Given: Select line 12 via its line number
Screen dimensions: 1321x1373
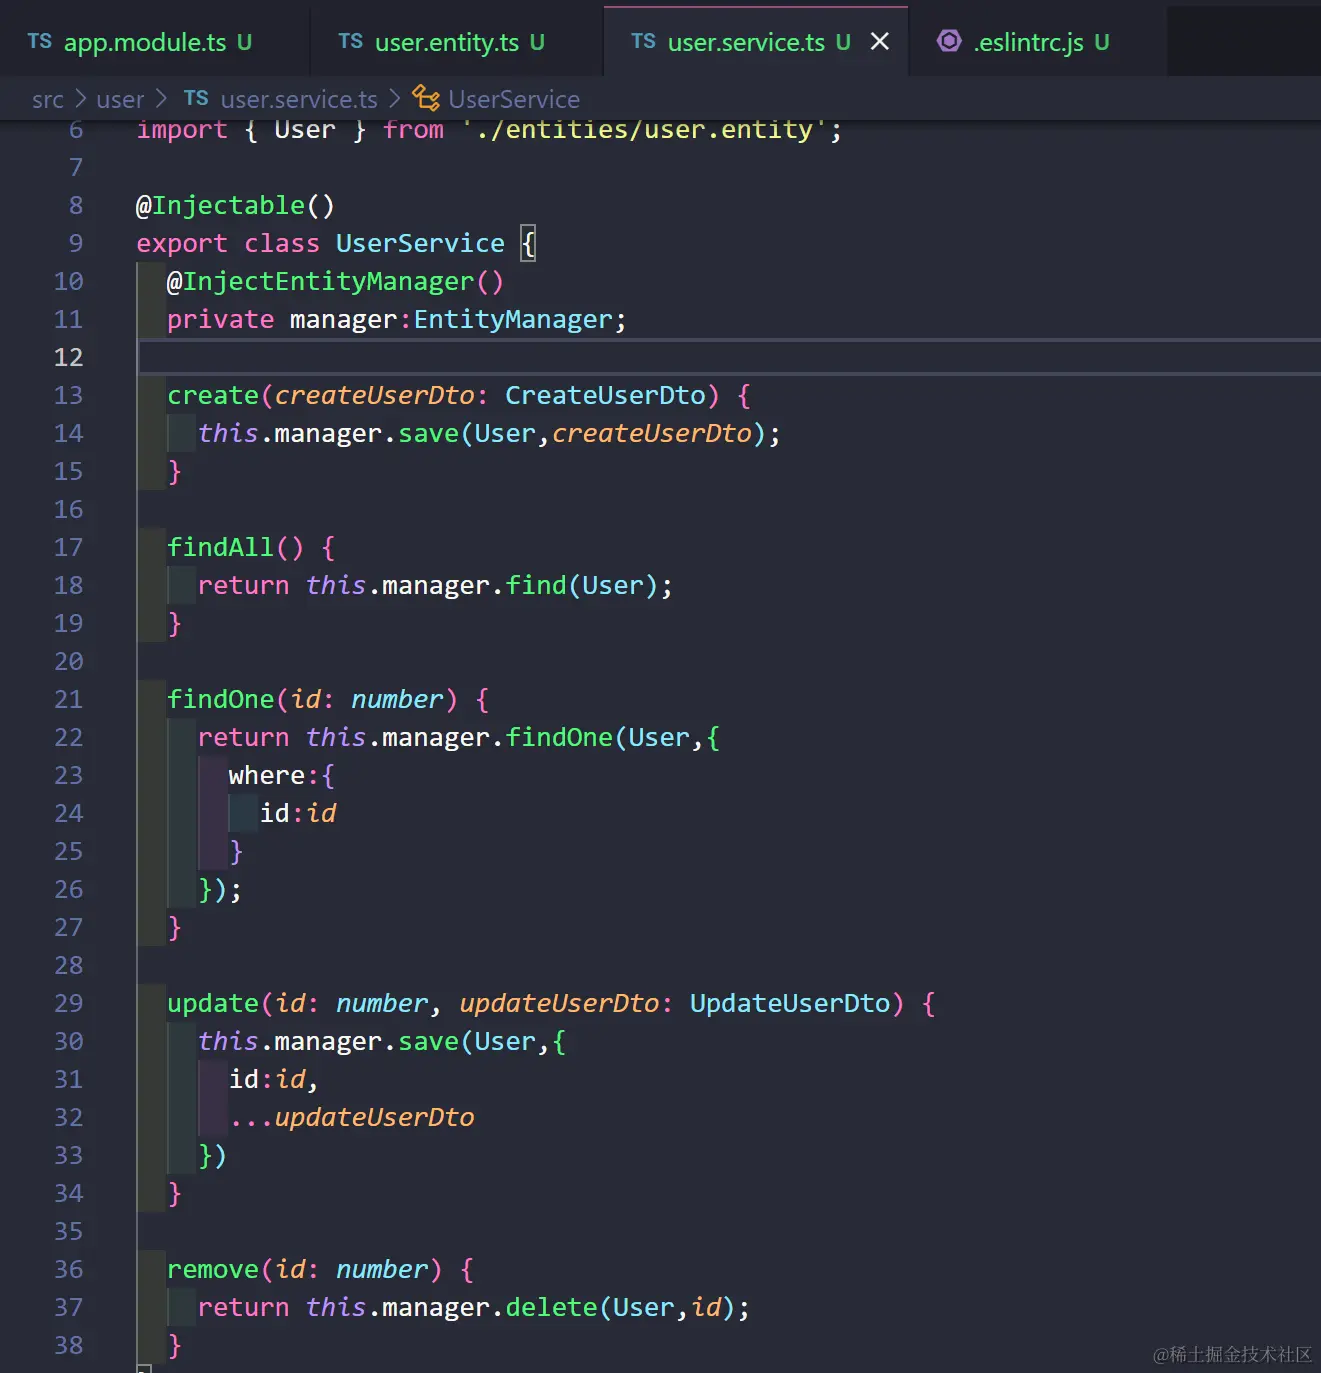Looking at the screenshot, I should pyautogui.click(x=69, y=357).
